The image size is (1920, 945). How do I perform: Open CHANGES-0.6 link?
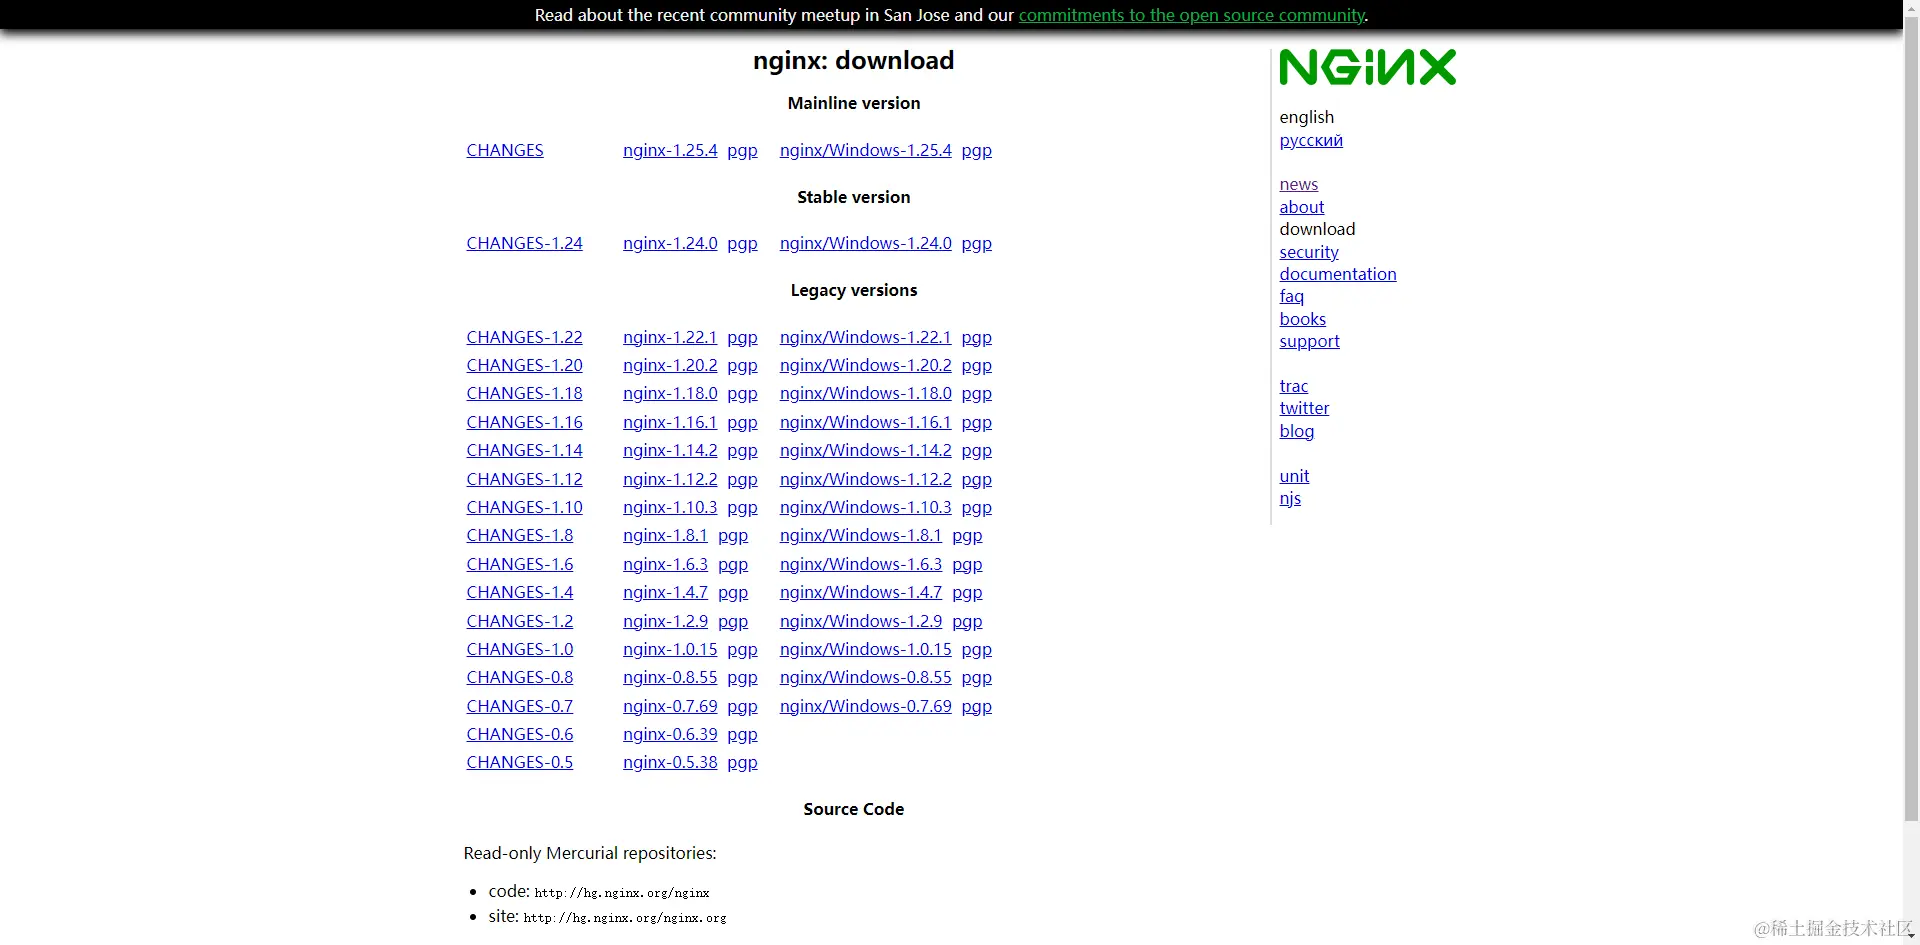coord(520,734)
